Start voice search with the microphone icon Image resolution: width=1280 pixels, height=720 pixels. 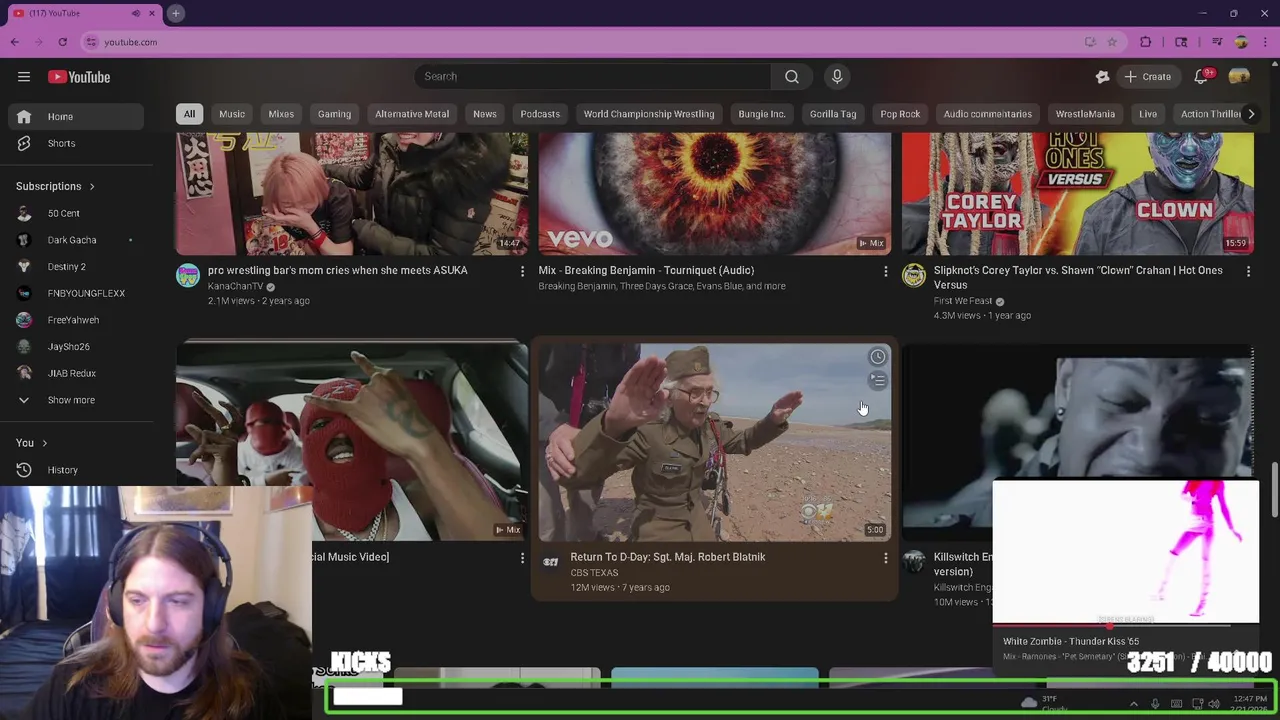(837, 77)
